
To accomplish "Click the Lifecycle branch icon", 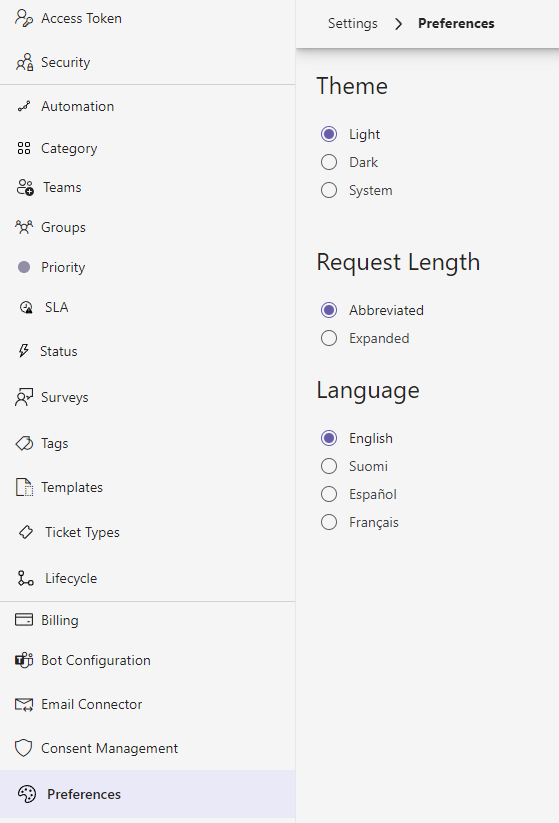I will [26, 578].
